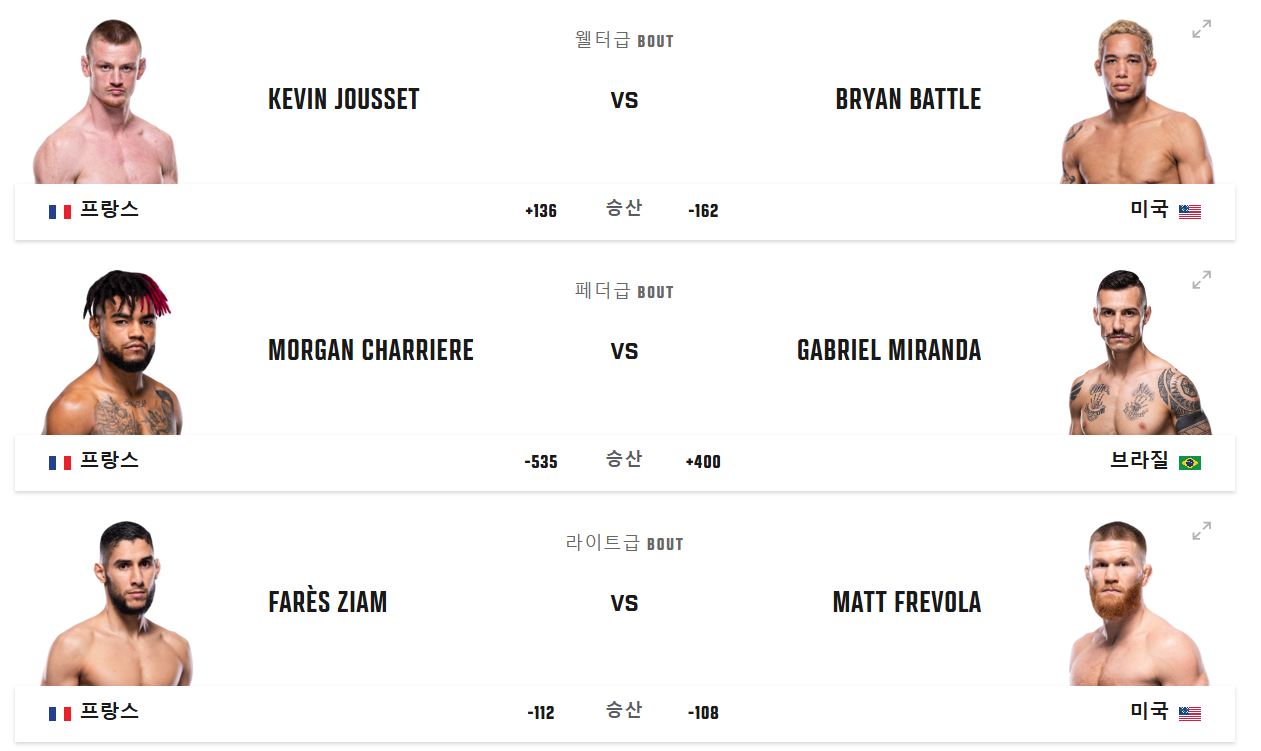This screenshot has width=1261, height=751.
Task: Click Morgan Charriere's name
Action: (x=372, y=351)
